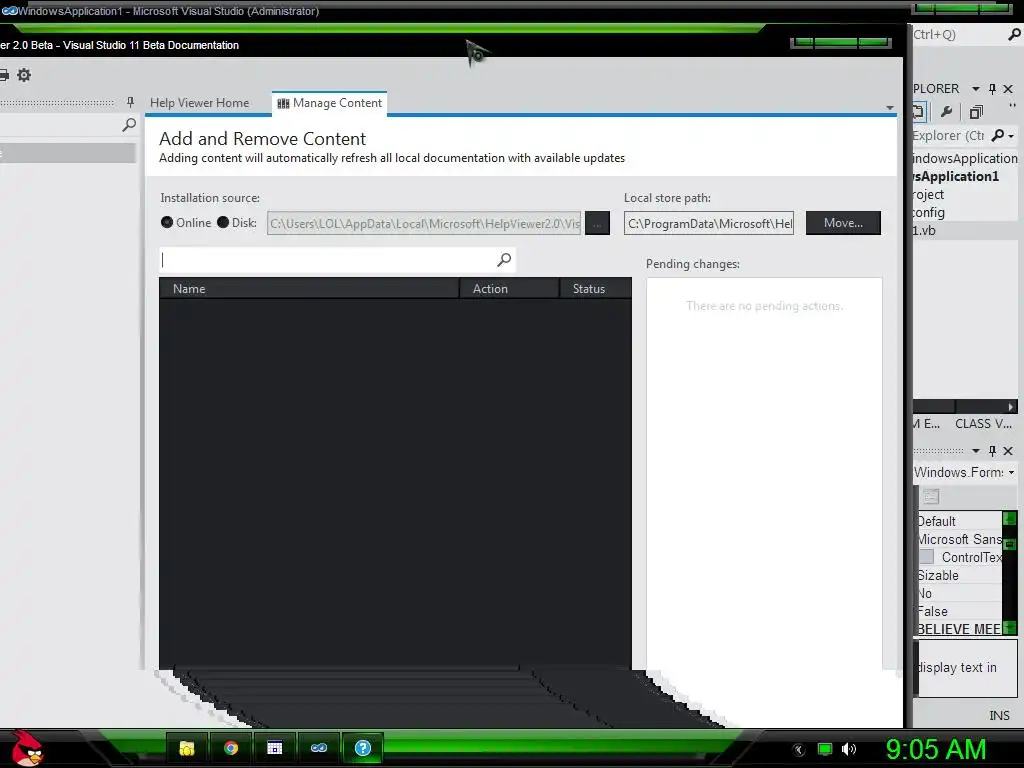Close the Properties panel

pyautogui.click(x=1008, y=451)
